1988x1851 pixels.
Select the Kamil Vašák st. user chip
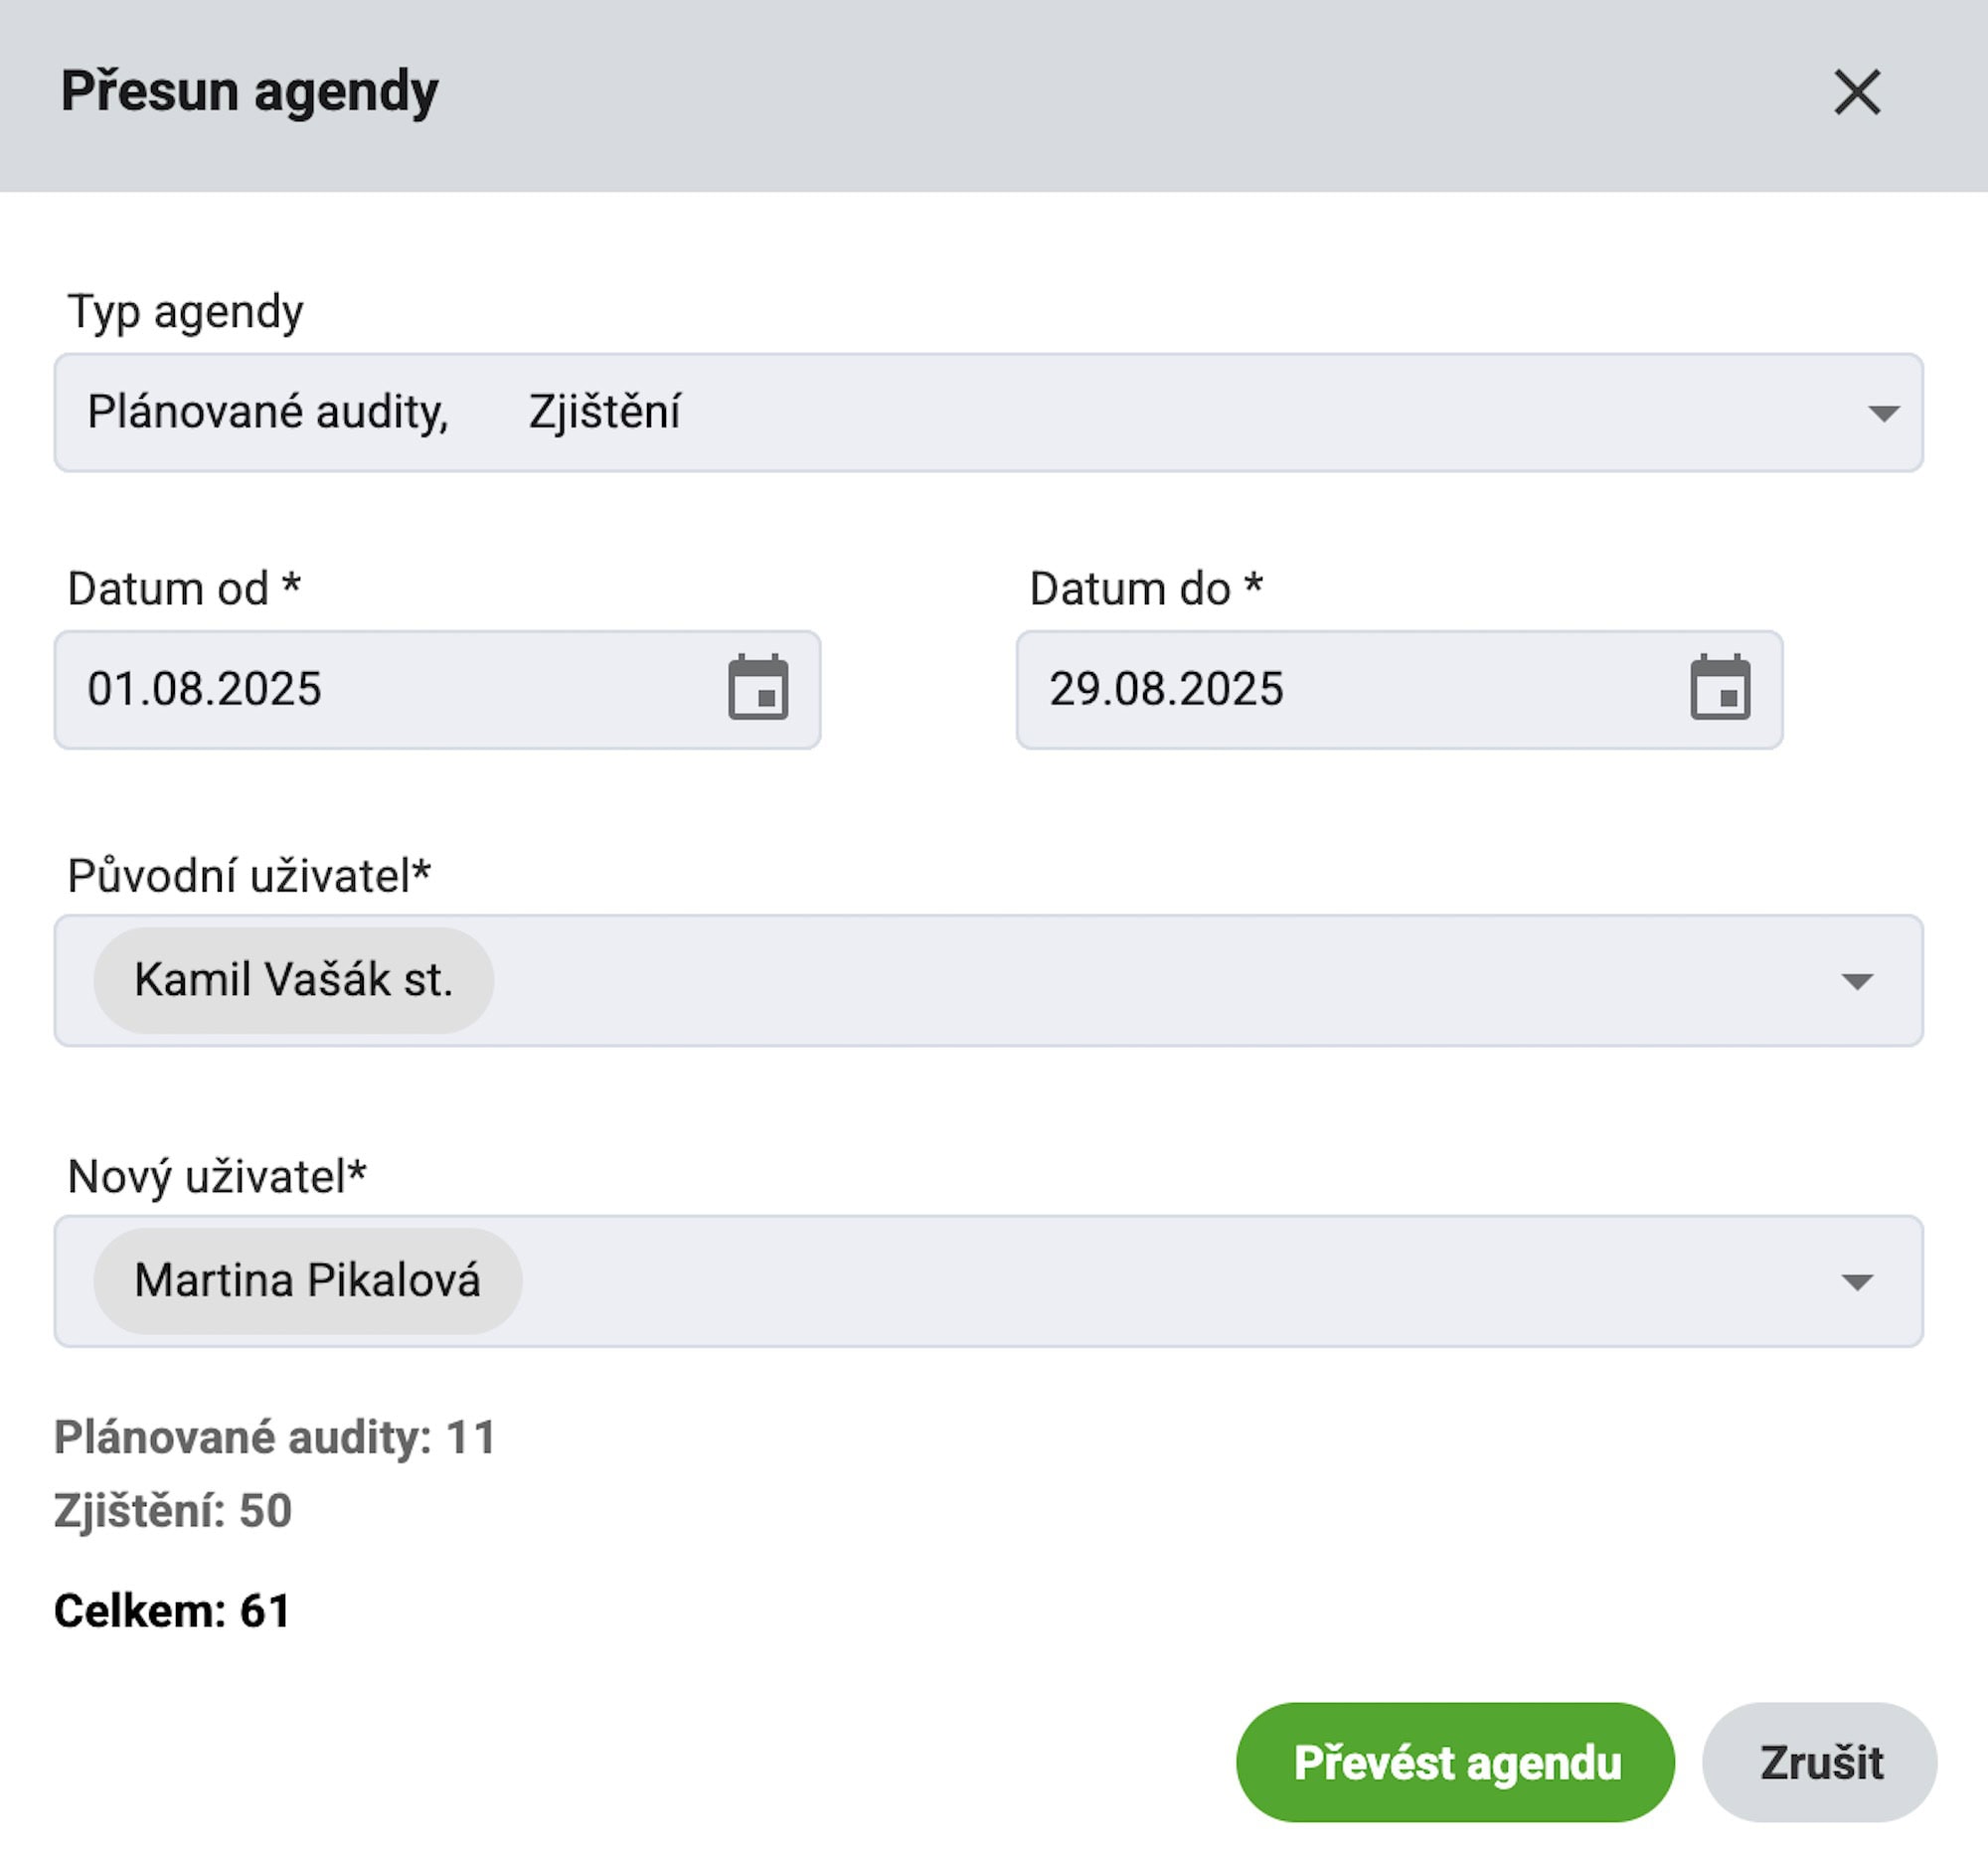(x=293, y=980)
